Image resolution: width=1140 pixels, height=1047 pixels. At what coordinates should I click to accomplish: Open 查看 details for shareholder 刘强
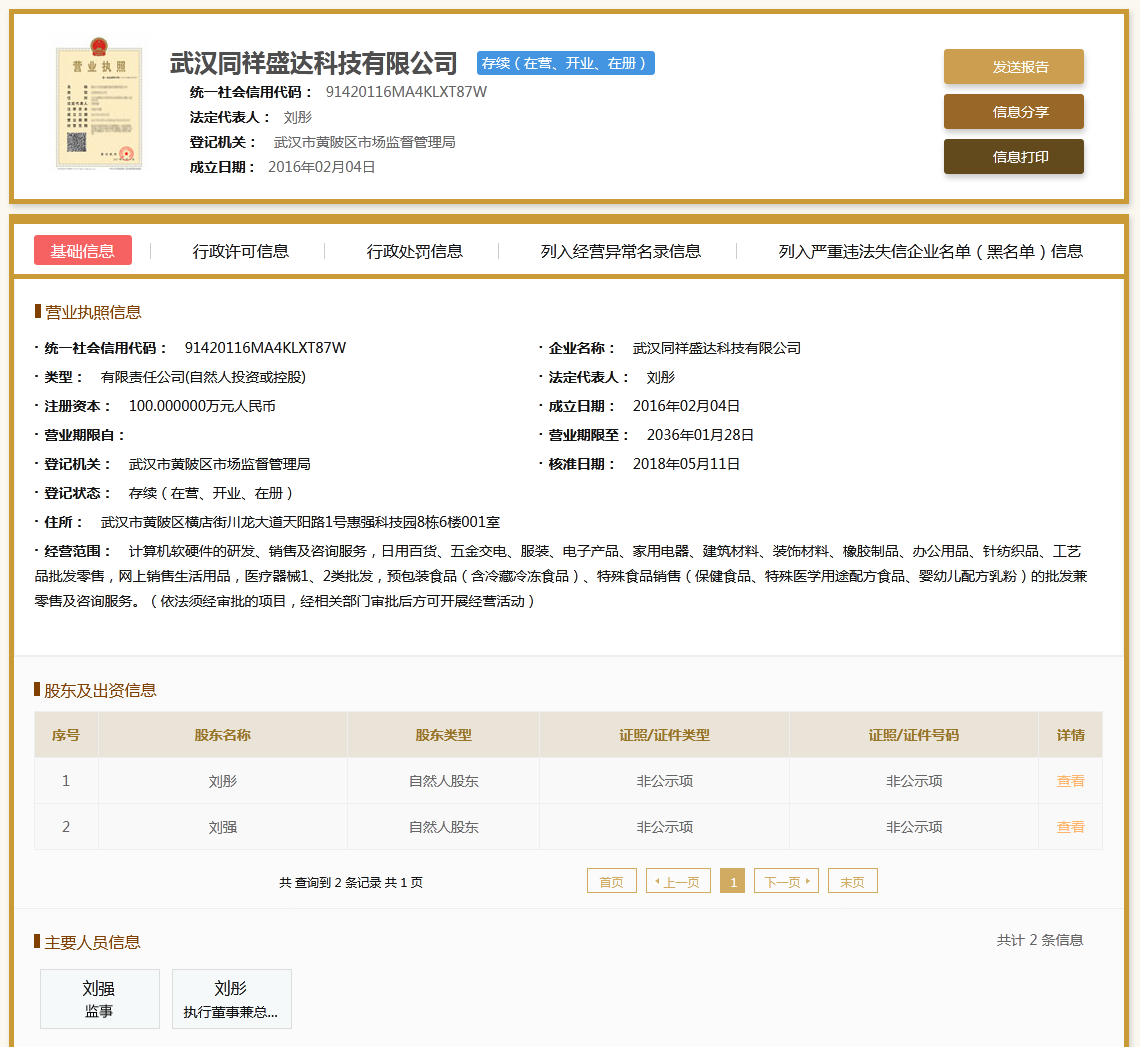tap(1070, 826)
